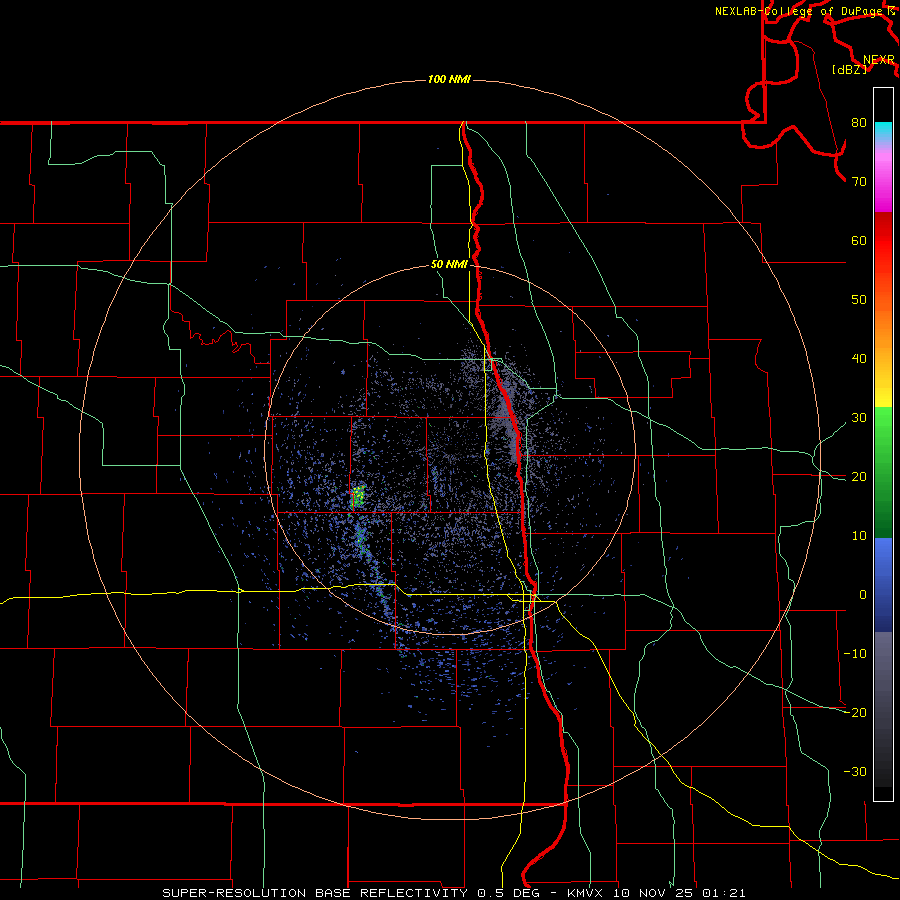
Task: Click the NEXR label above the dBZ scale
Action: click(879, 60)
